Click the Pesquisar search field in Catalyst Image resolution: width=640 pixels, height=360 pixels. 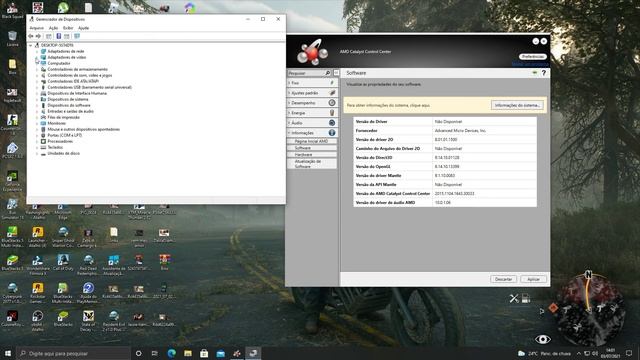(306, 73)
